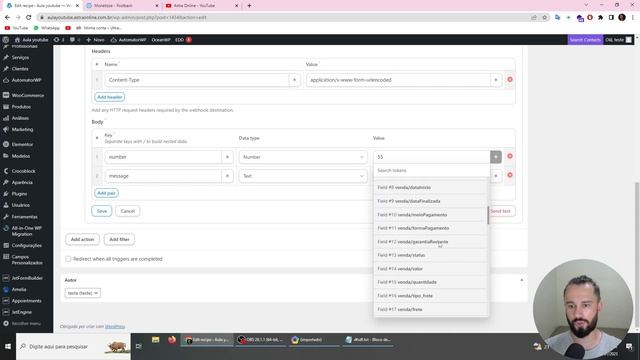Select token Field #15 venda/quantidade
This screenshot has width=640, height=360.
point(431,282)
